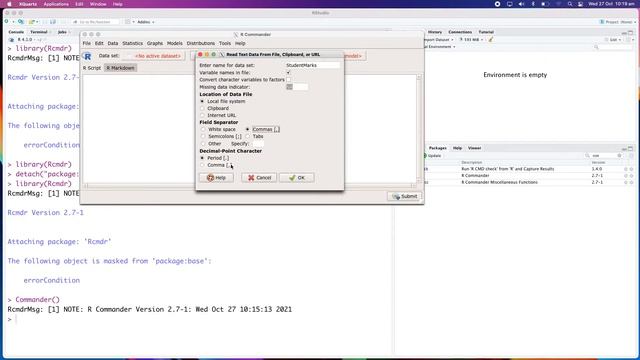Toggle 'Convert character variables to factors' checkbox
This screenshot has width=640, height=360.
[289, 80]
